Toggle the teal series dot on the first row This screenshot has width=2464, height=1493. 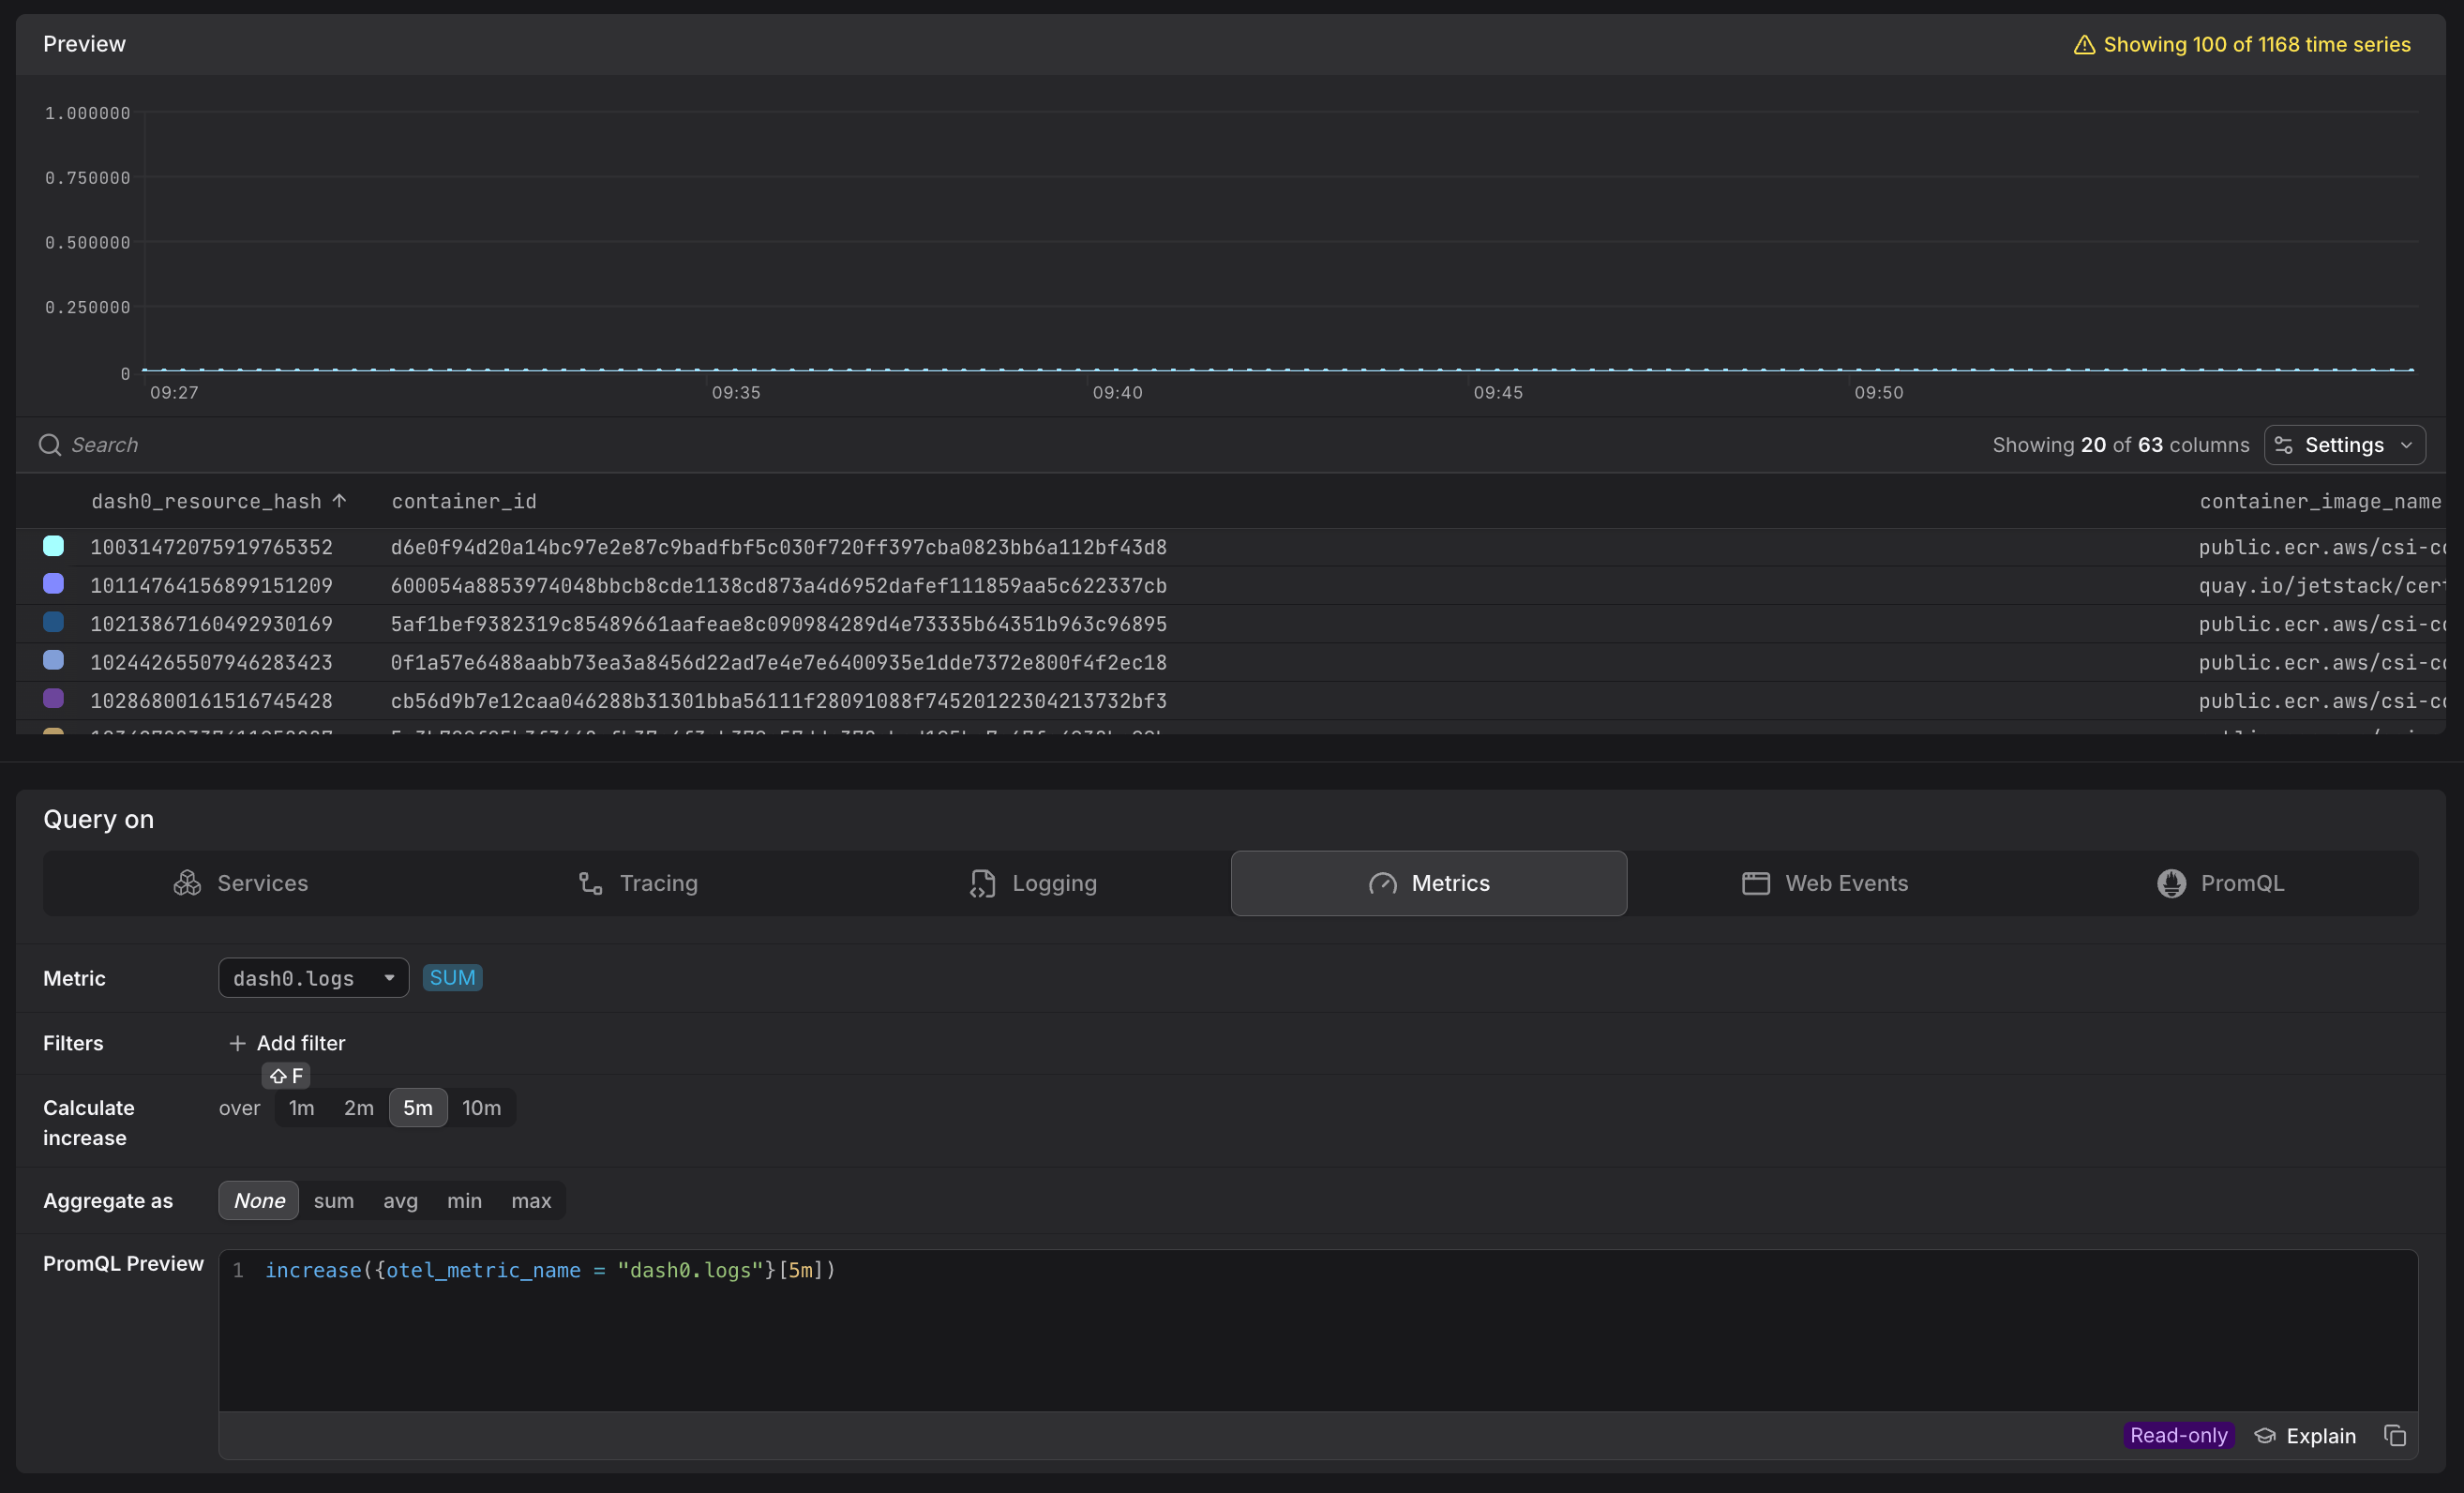point(53,546)
